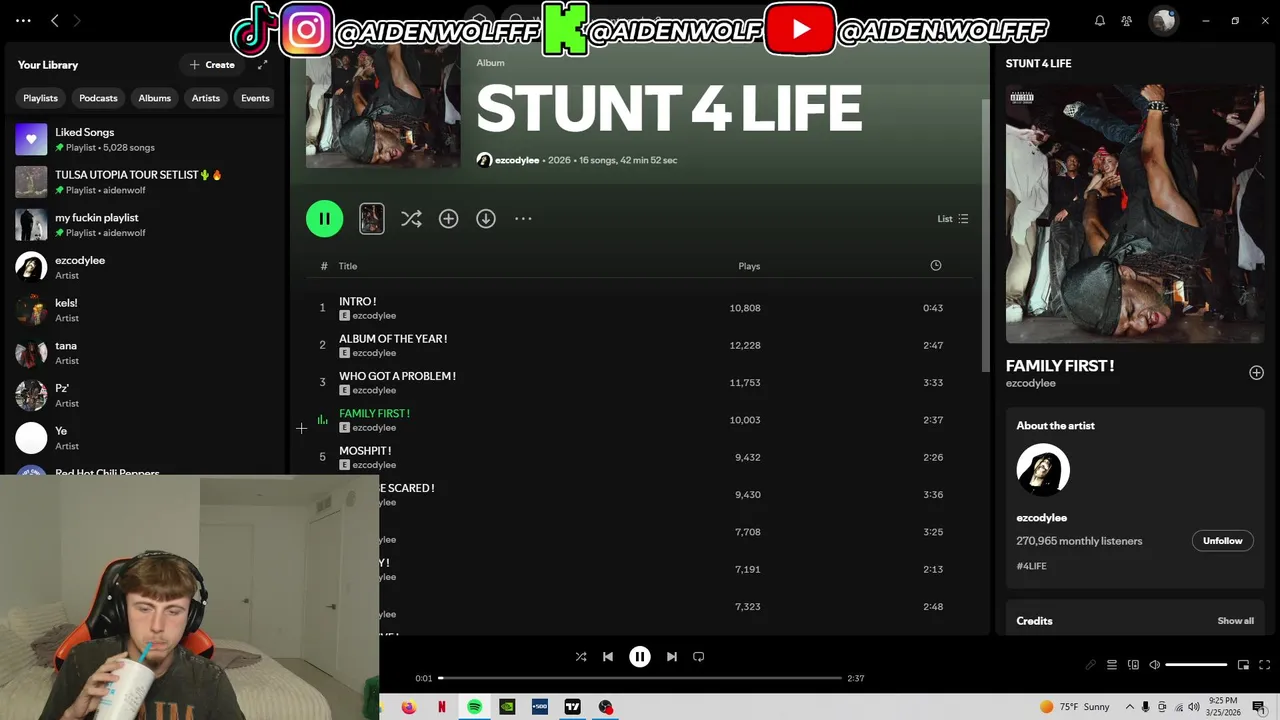This screenshot has width=1280, height=720.
Task: Seek within the song progress bar
Action: click(x=640, y=678)
